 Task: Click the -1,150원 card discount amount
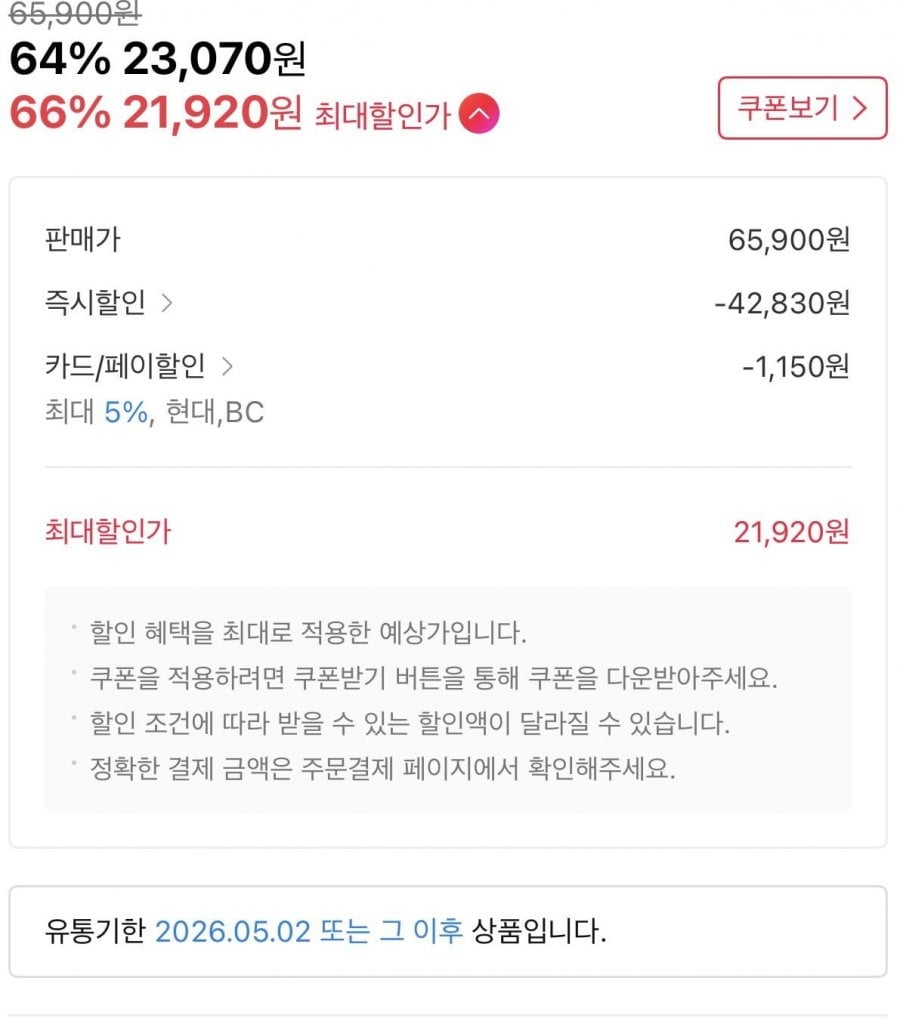(x=795, y=367)
